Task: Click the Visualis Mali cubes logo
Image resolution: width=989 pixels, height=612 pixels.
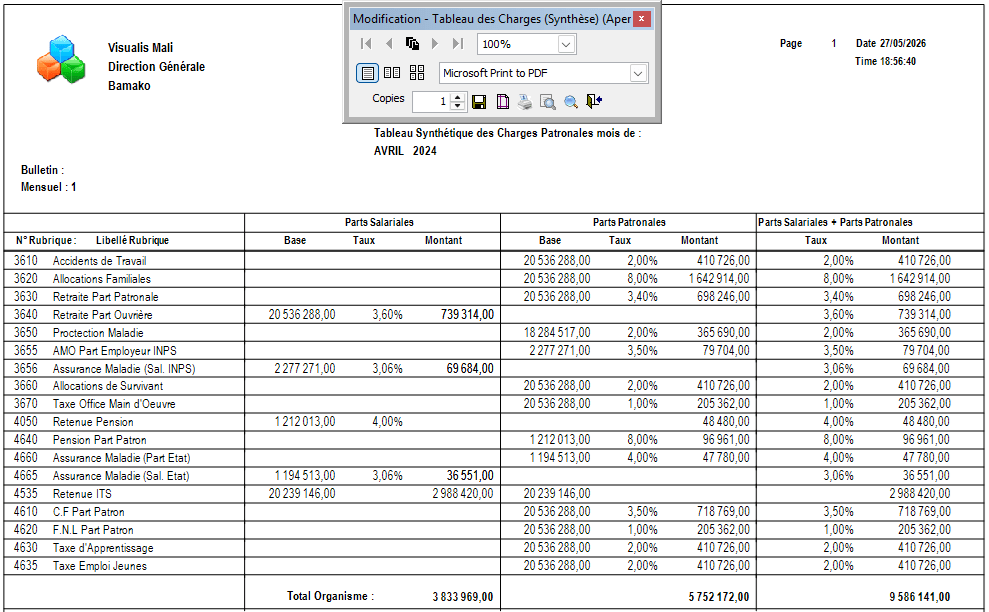Action: pyautogui.click(x=61, y=59)
